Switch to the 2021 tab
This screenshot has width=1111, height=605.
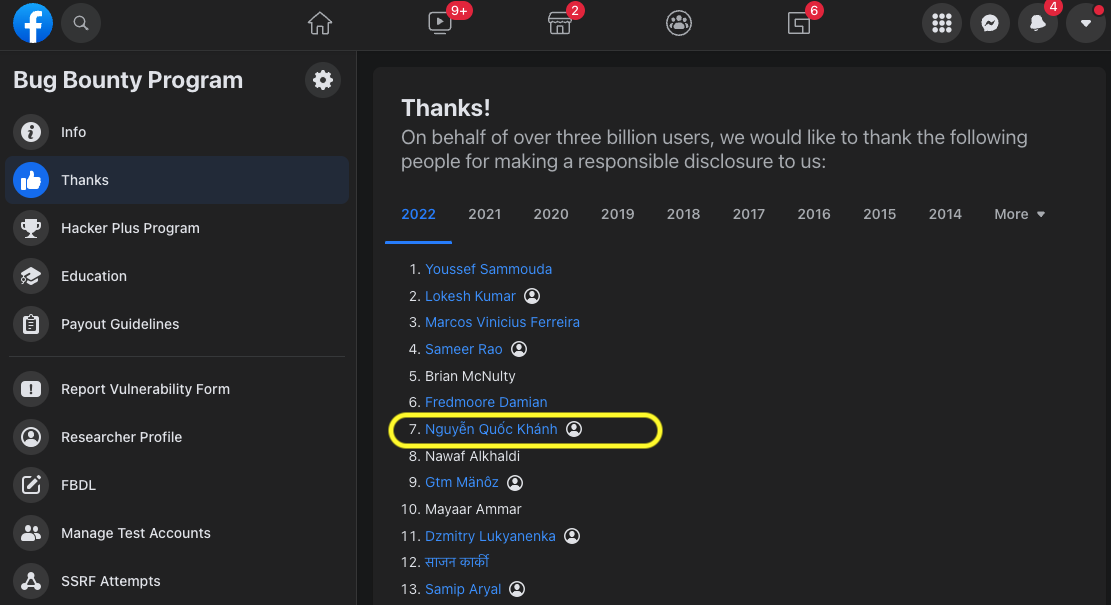[x=485, y=214]
